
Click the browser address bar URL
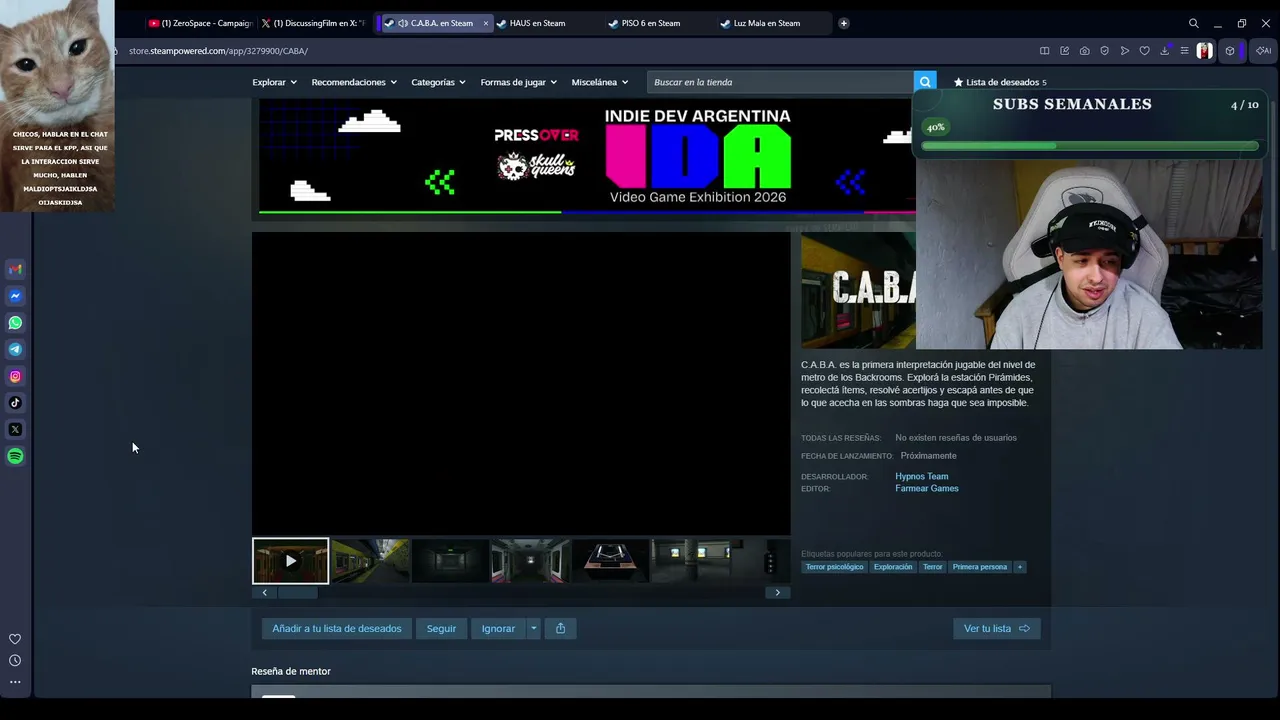pos(218,51)
